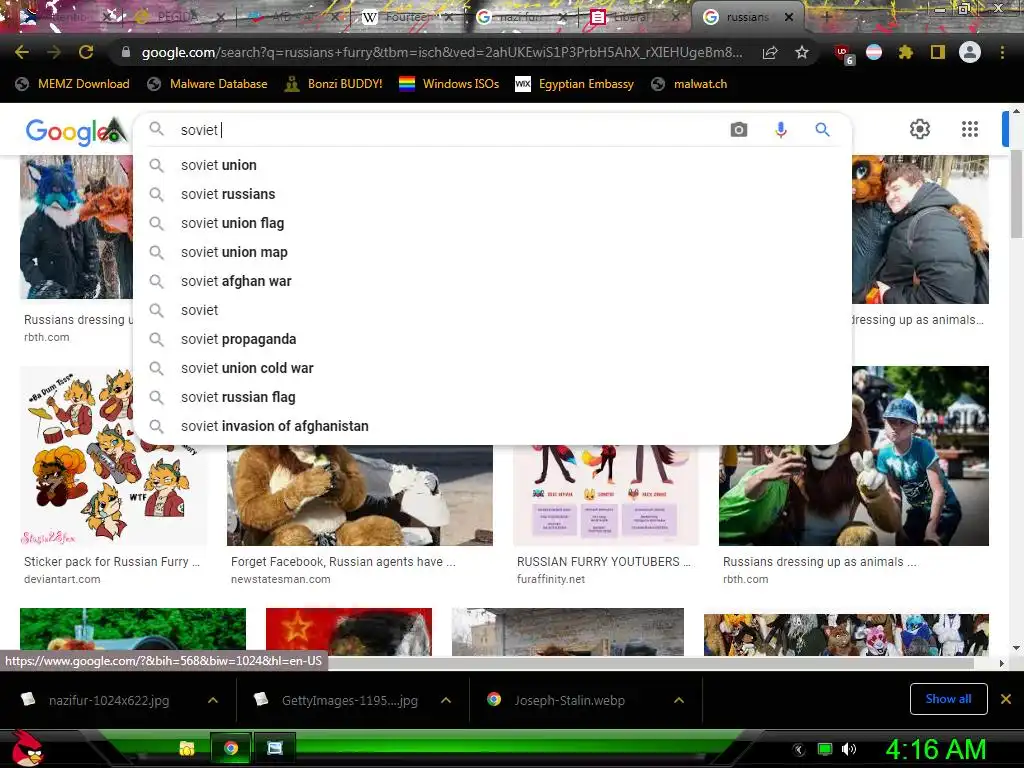Click the URL address bar

(x=441, y=52)
